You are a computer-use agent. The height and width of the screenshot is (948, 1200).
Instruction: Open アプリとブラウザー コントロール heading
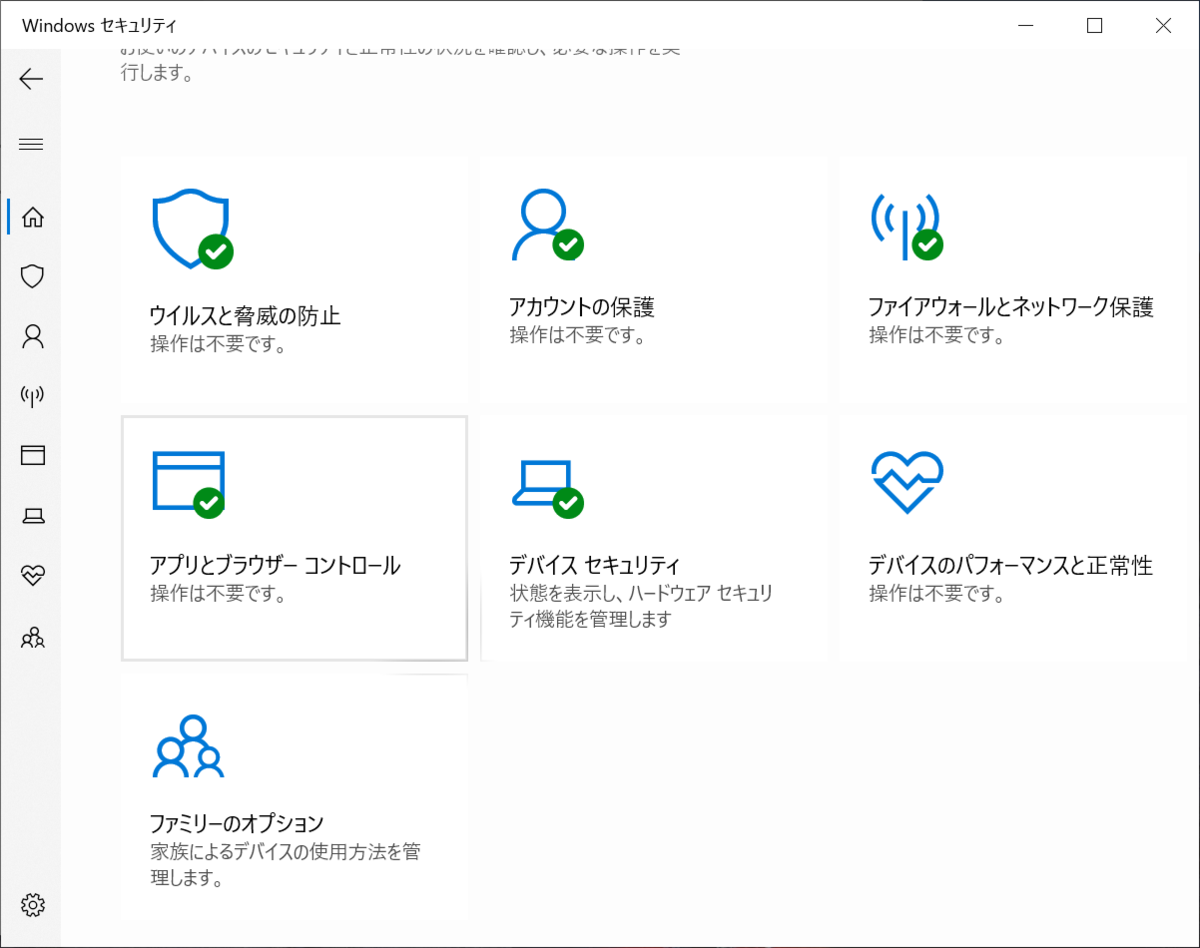pos(275,565)
